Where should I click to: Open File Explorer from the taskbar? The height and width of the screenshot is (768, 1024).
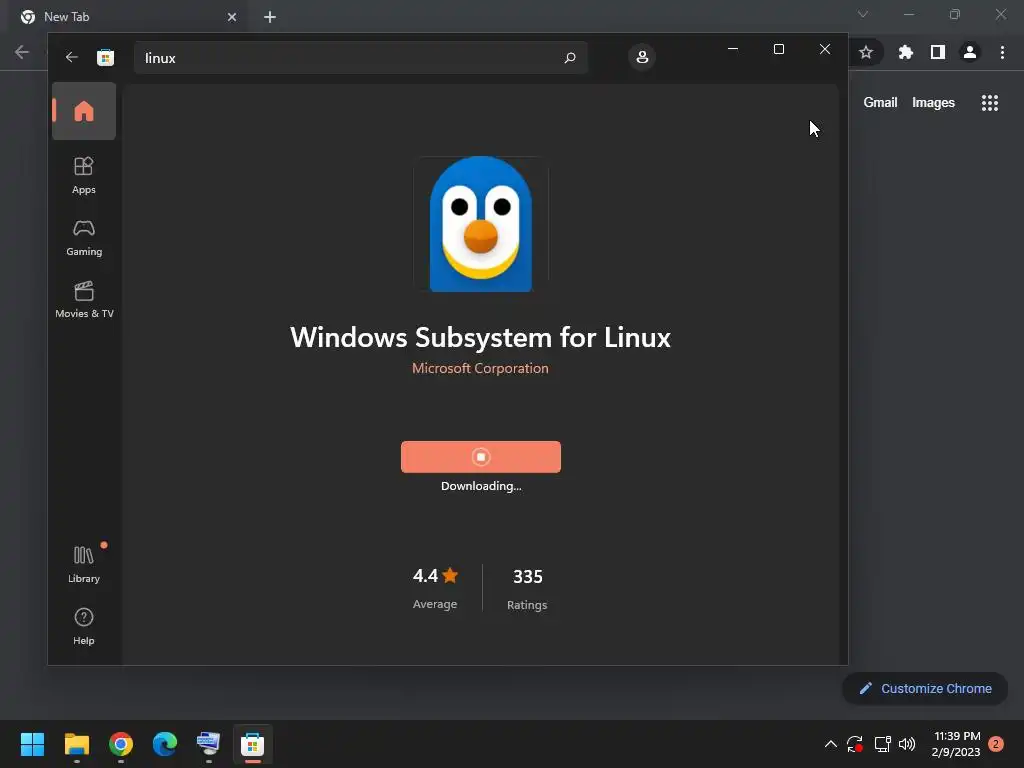(76, 744)
